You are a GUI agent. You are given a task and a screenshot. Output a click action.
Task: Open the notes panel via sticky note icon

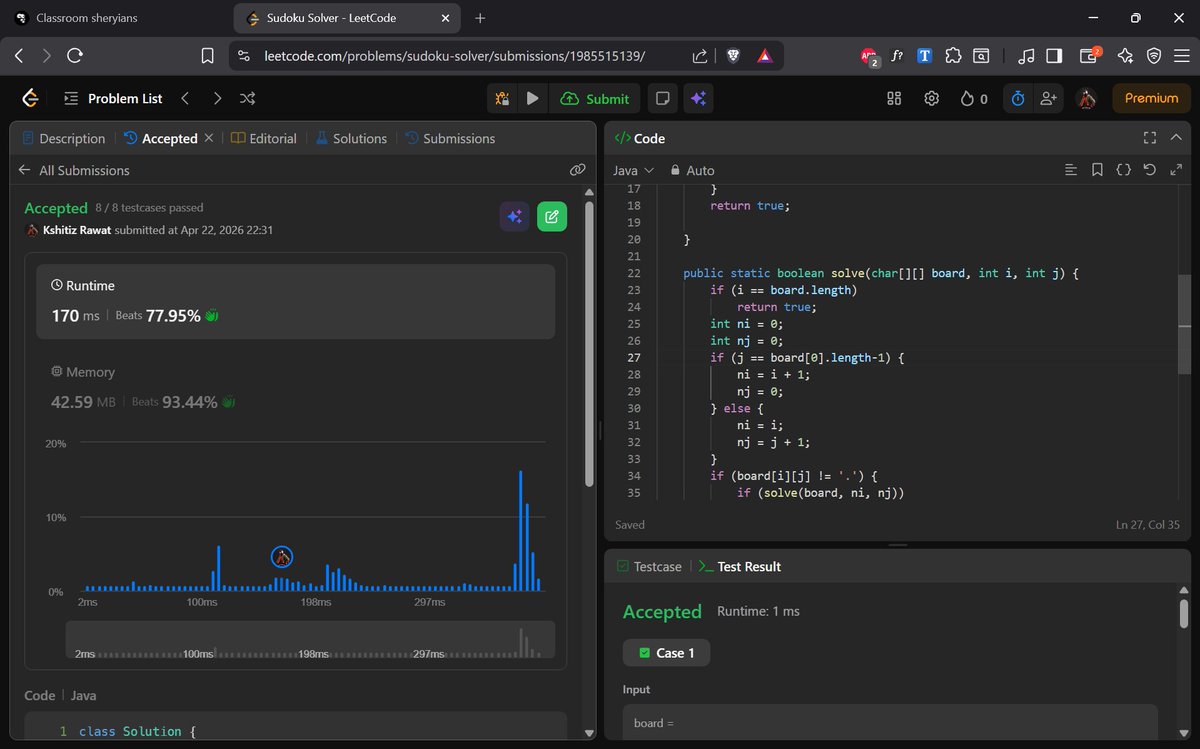tap(662, 98)
